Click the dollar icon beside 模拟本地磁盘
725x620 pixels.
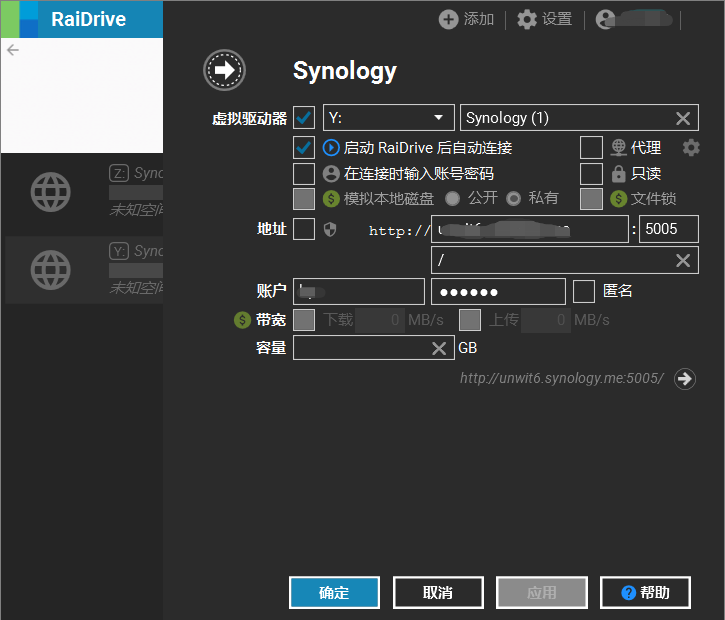tap(331, 199)
